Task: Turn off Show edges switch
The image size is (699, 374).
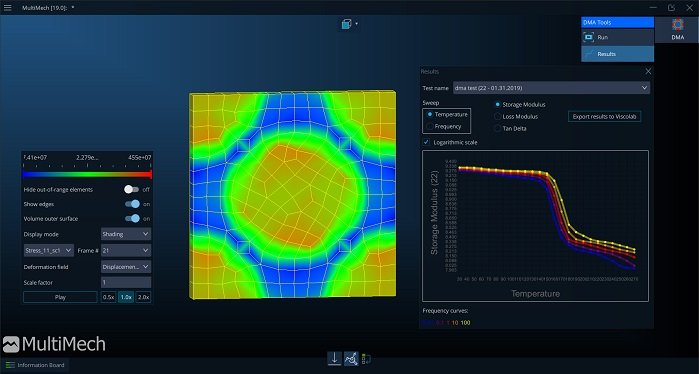Action: click(x=132, y=204)
